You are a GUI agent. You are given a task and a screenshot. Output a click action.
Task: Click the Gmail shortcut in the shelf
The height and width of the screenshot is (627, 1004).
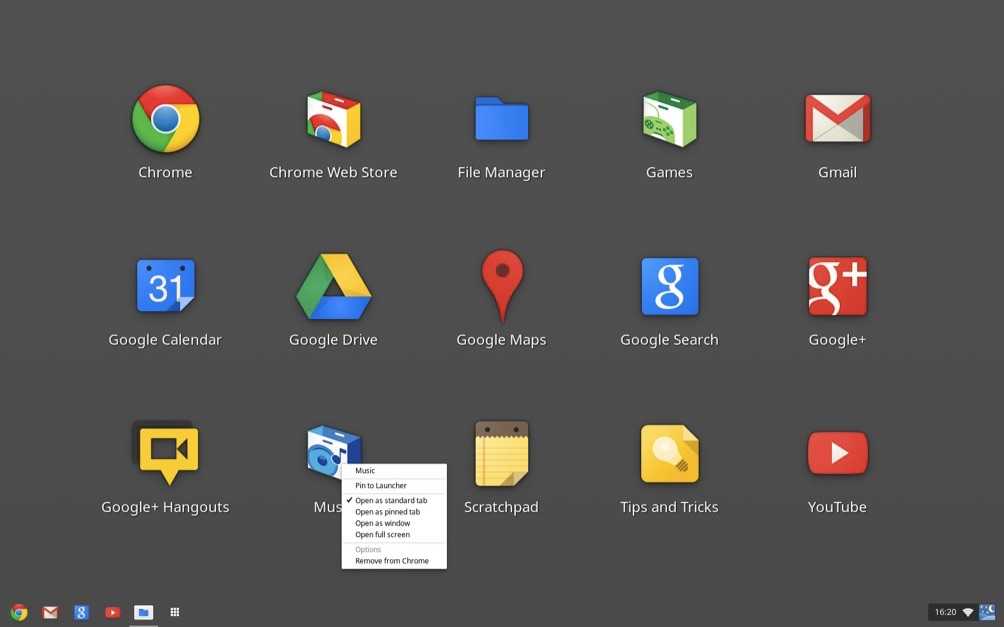50,612
